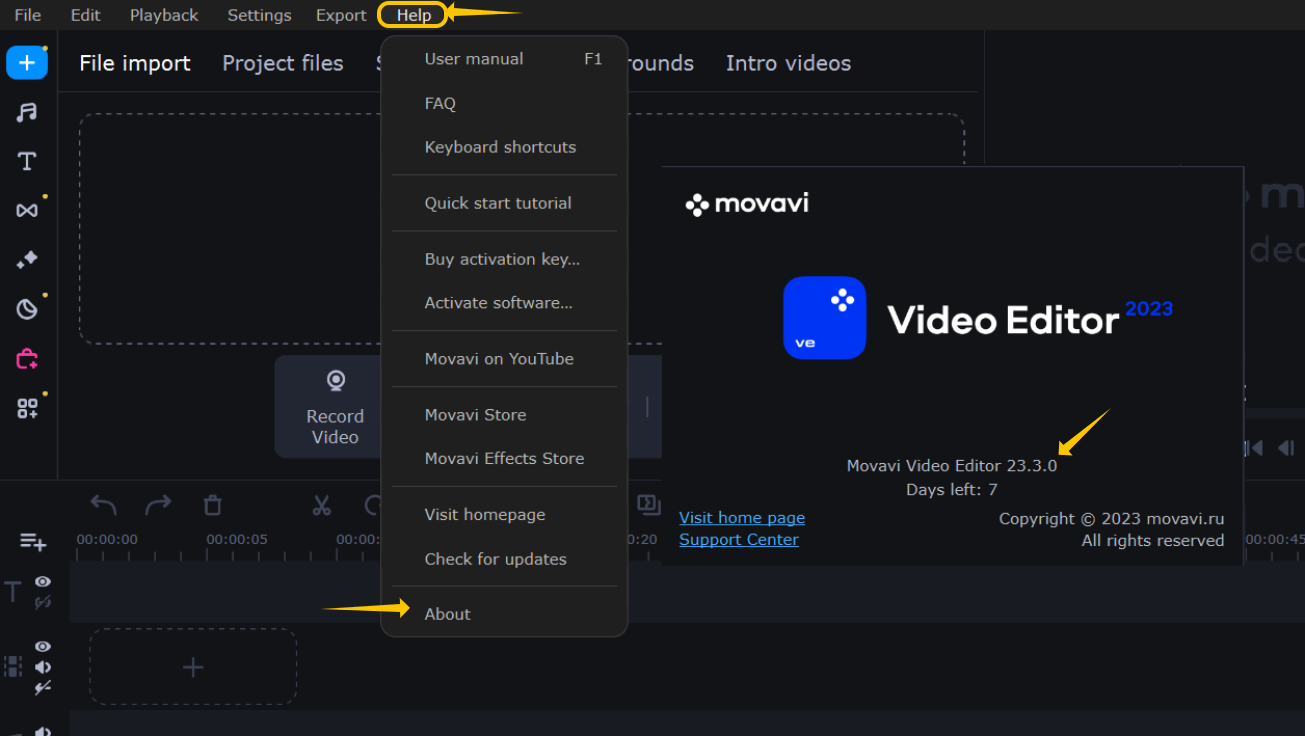Click the Support Center link
The height and width of the screenshot is (736, 1305).
coord(739,540)
